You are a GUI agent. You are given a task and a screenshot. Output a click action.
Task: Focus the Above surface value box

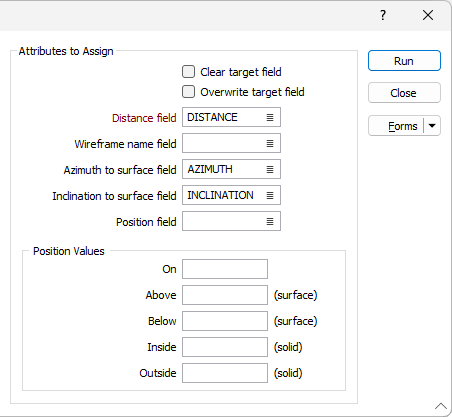tap(225, 295)
